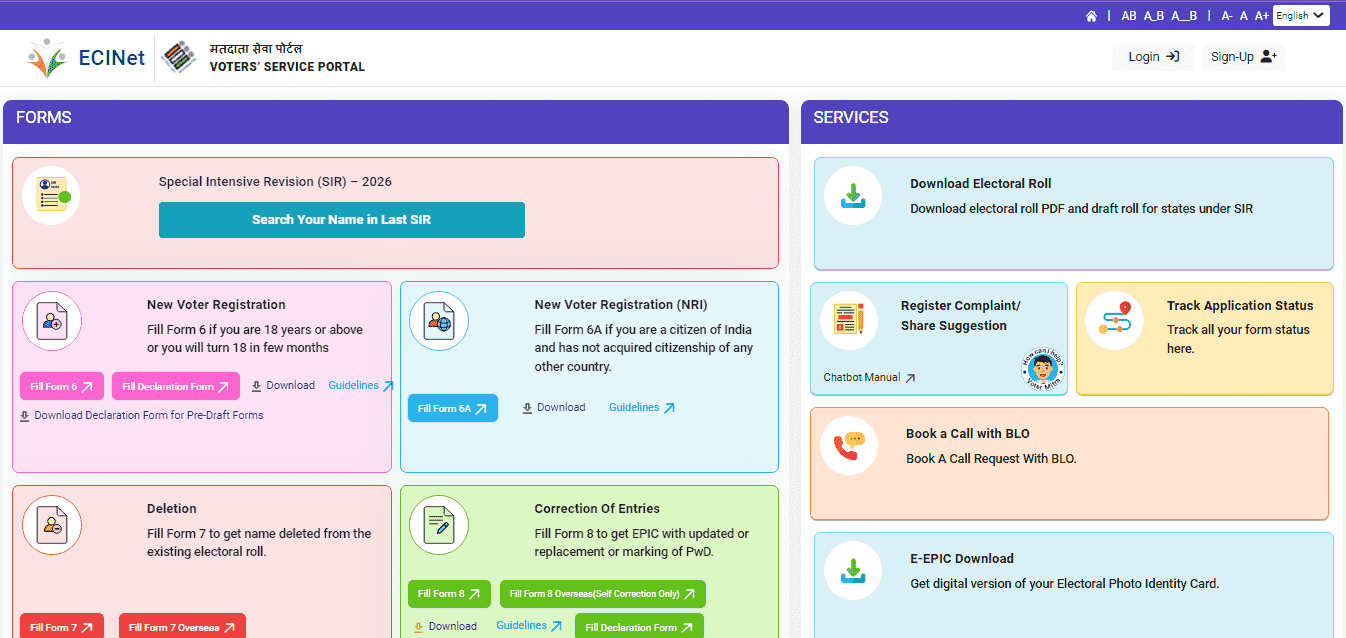Click the home icon in the top bar

point(1091,15)
